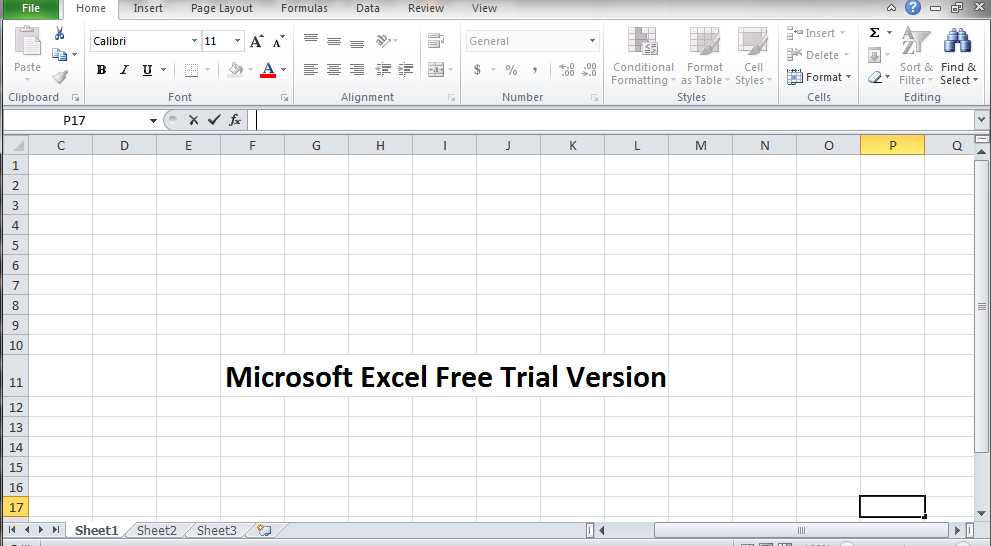Click Merge & Center icon
Image resolution: width=991 pixels, height=546 pixels.
pos(436,70)
